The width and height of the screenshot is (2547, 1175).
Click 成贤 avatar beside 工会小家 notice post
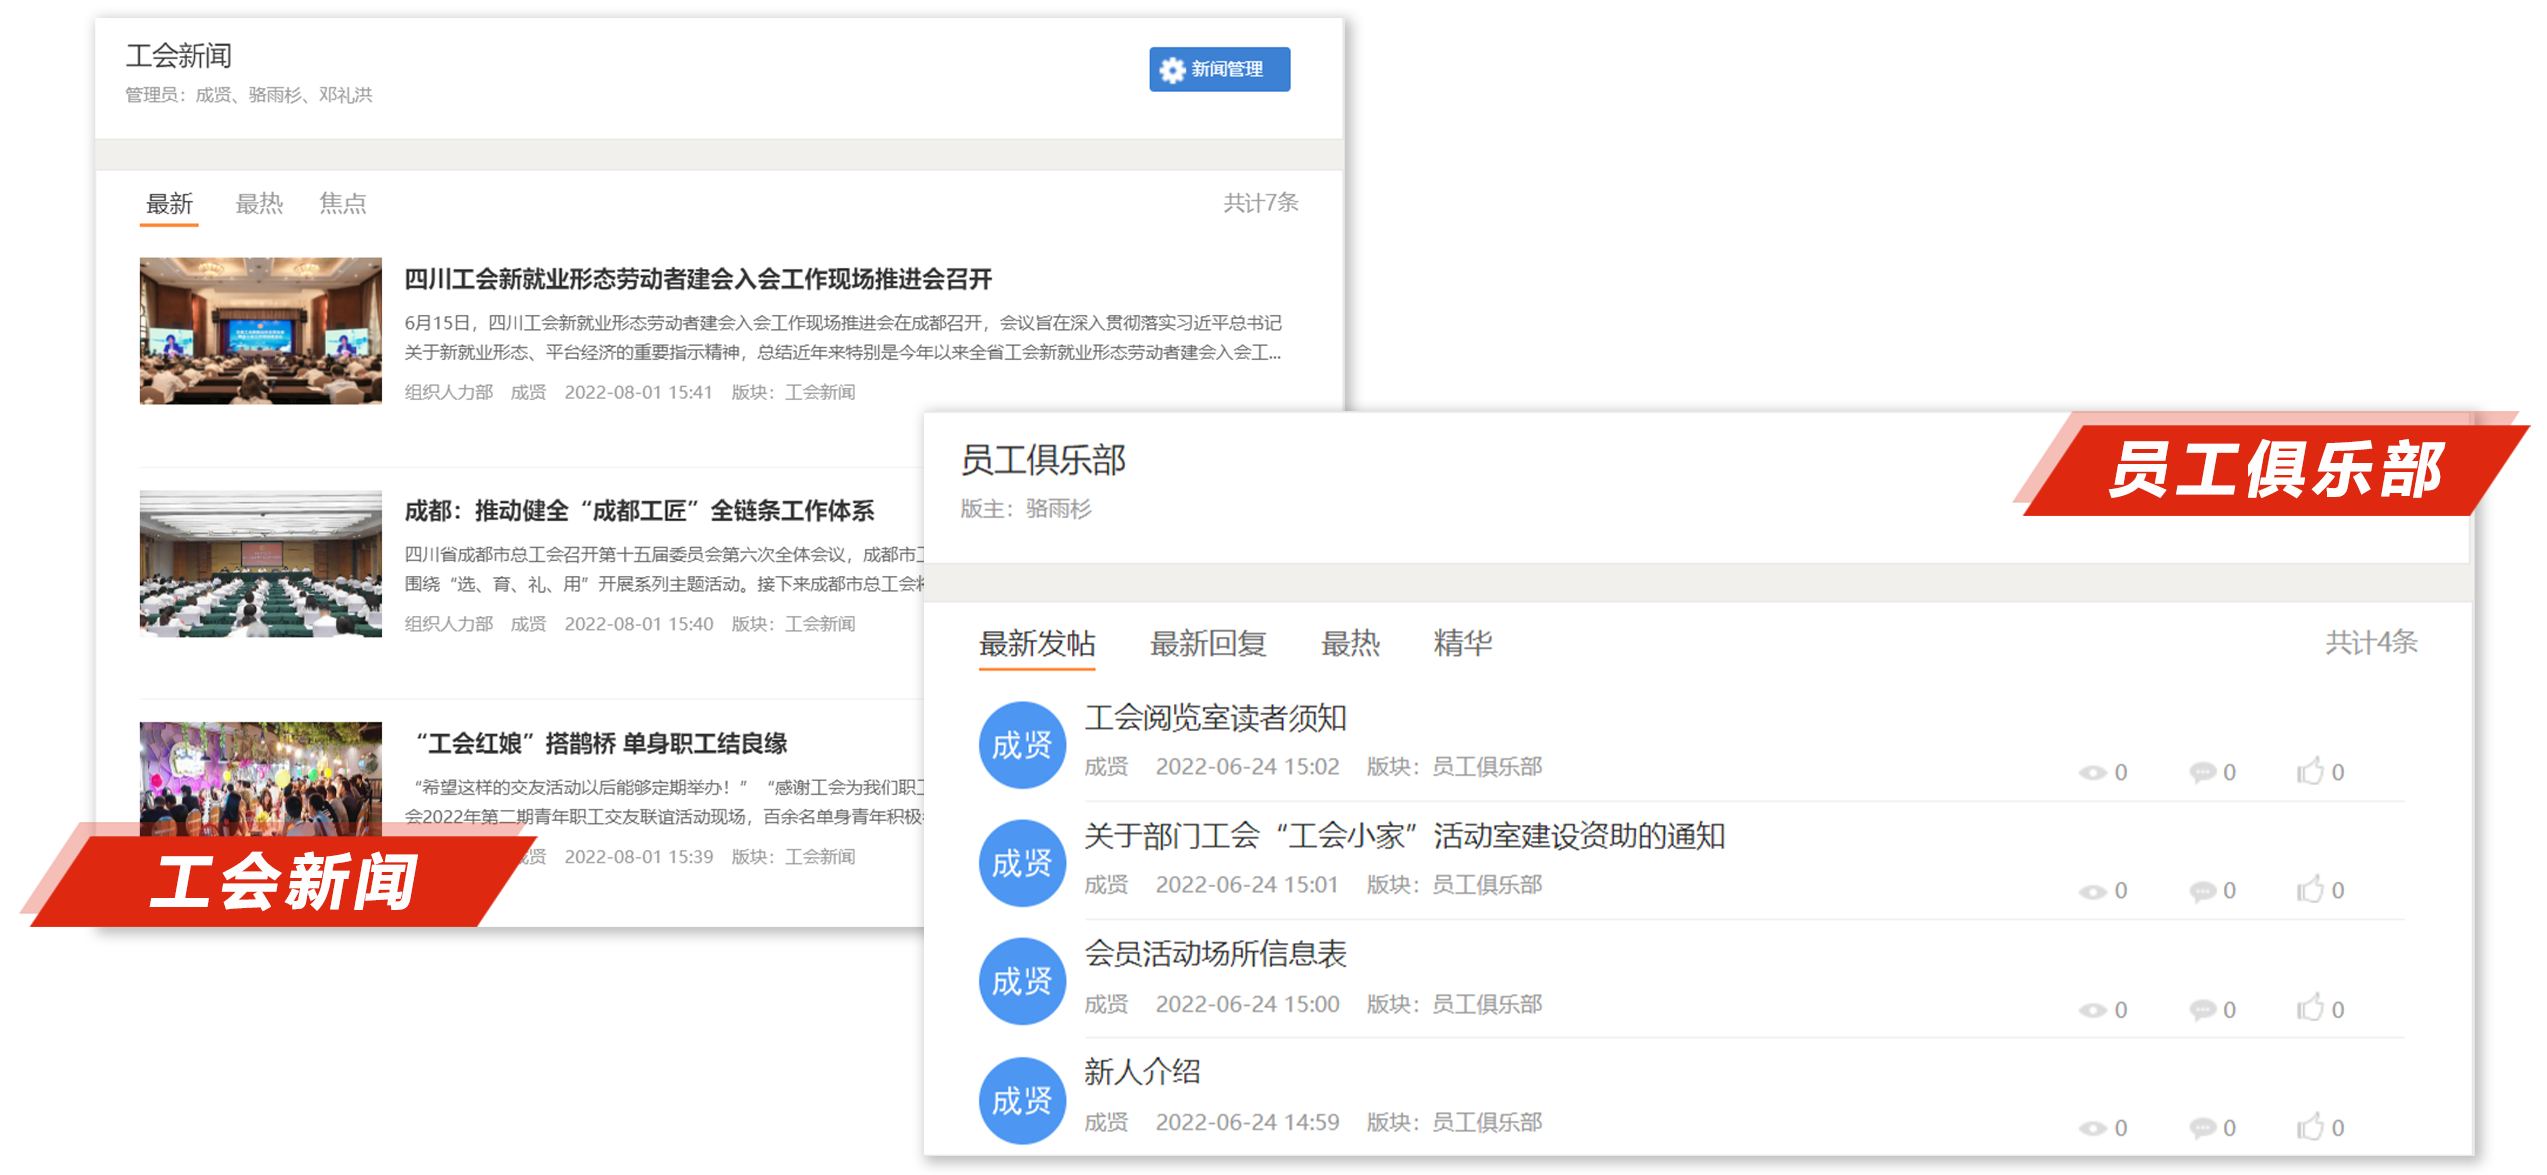[1022, 863]
